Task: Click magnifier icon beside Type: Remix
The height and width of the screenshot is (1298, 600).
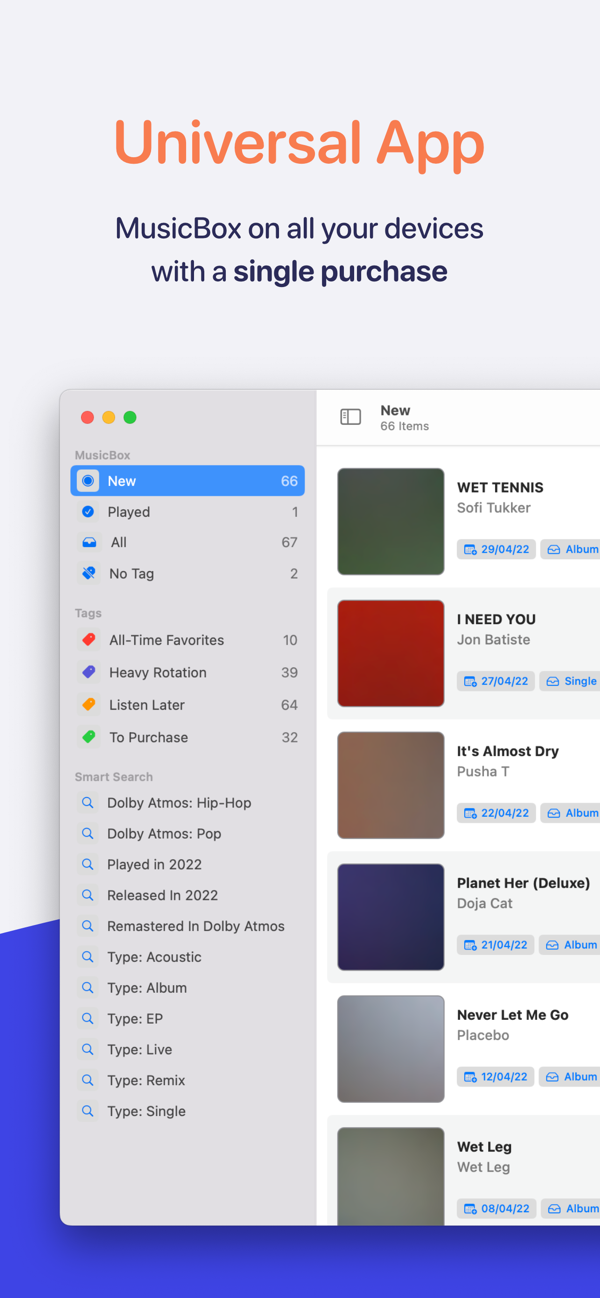Action: (88, 1081)
